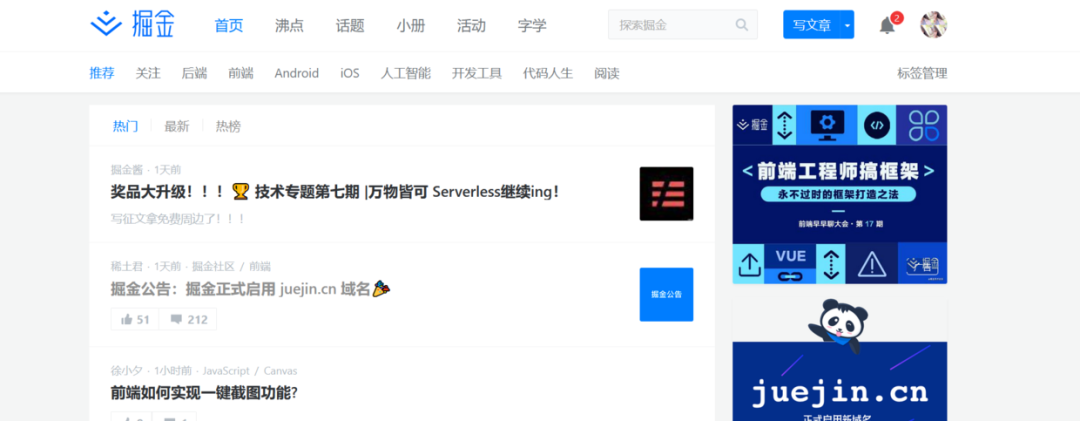Screen dimensions: 1080x421
Task: Open the Canvas tag link
Action: (x=280, y=371)
